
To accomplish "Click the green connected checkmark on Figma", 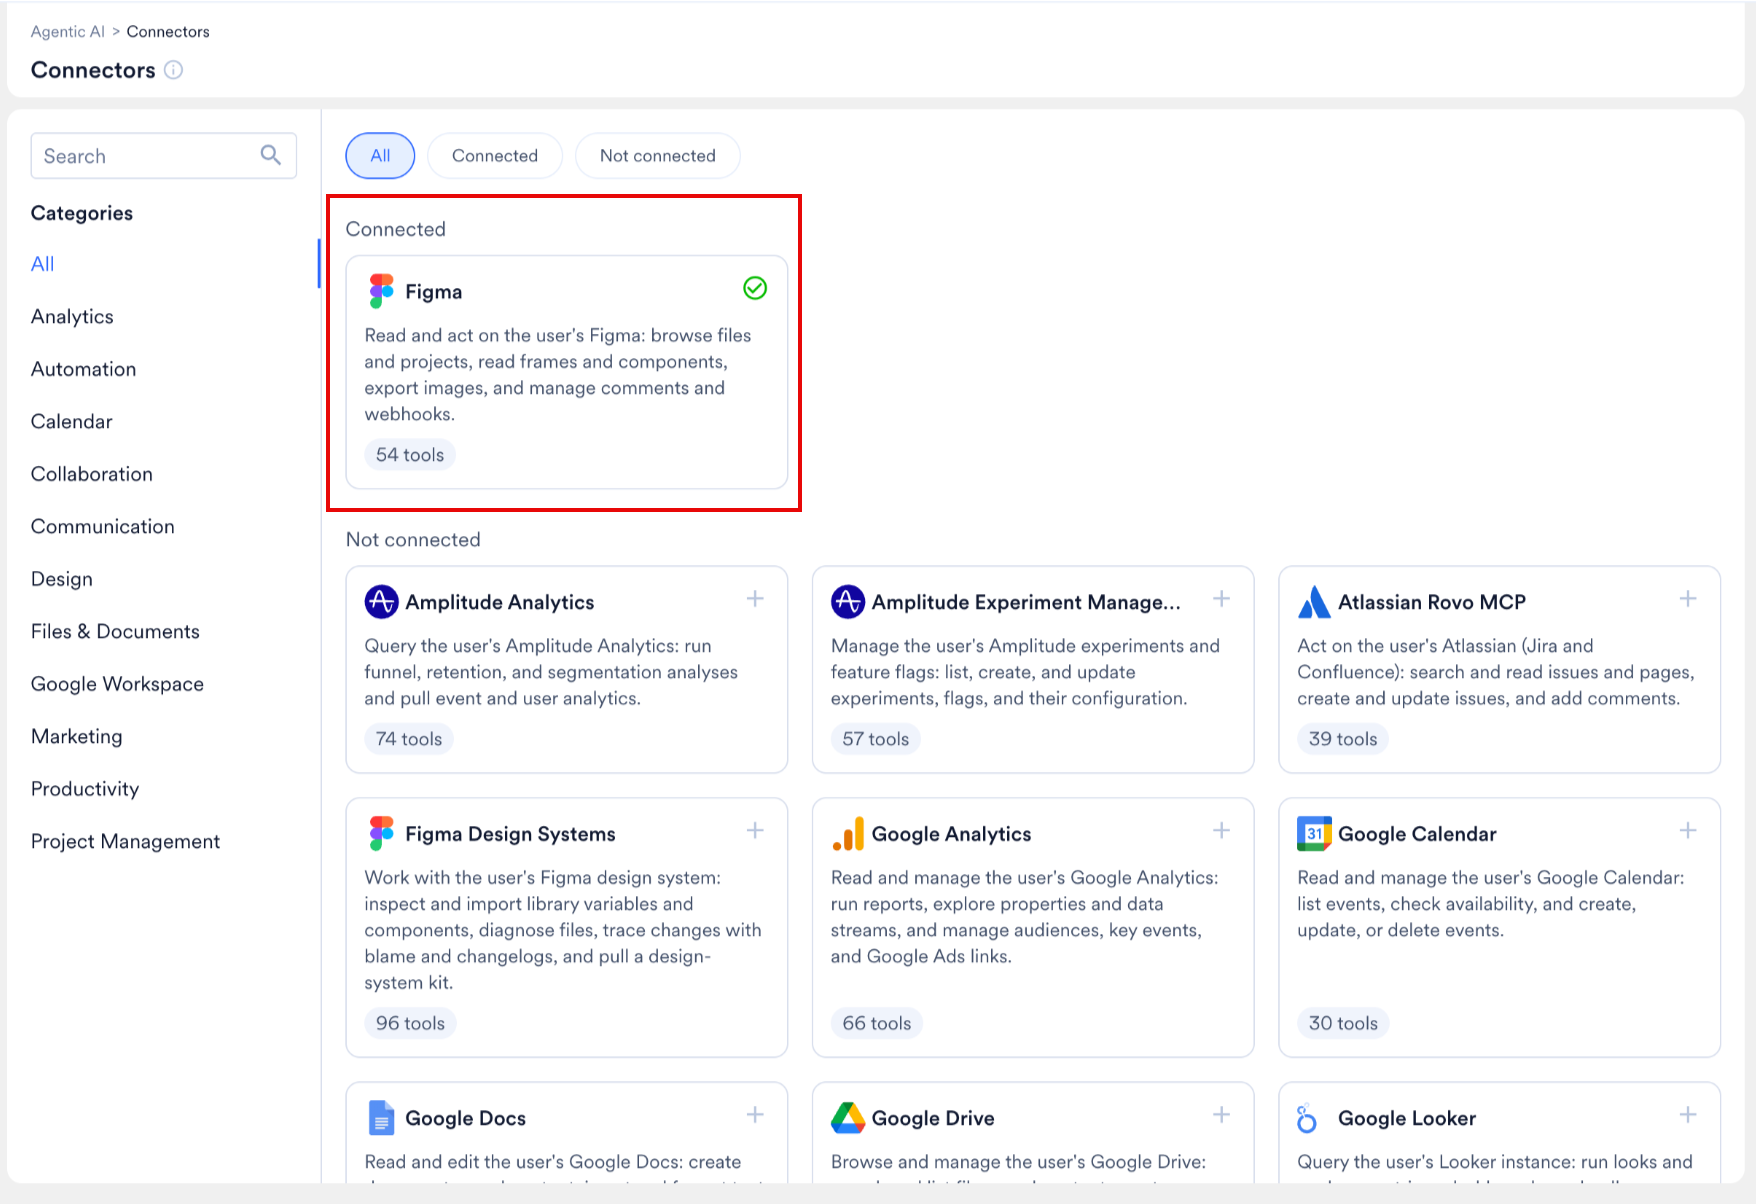I will (755, 289).
